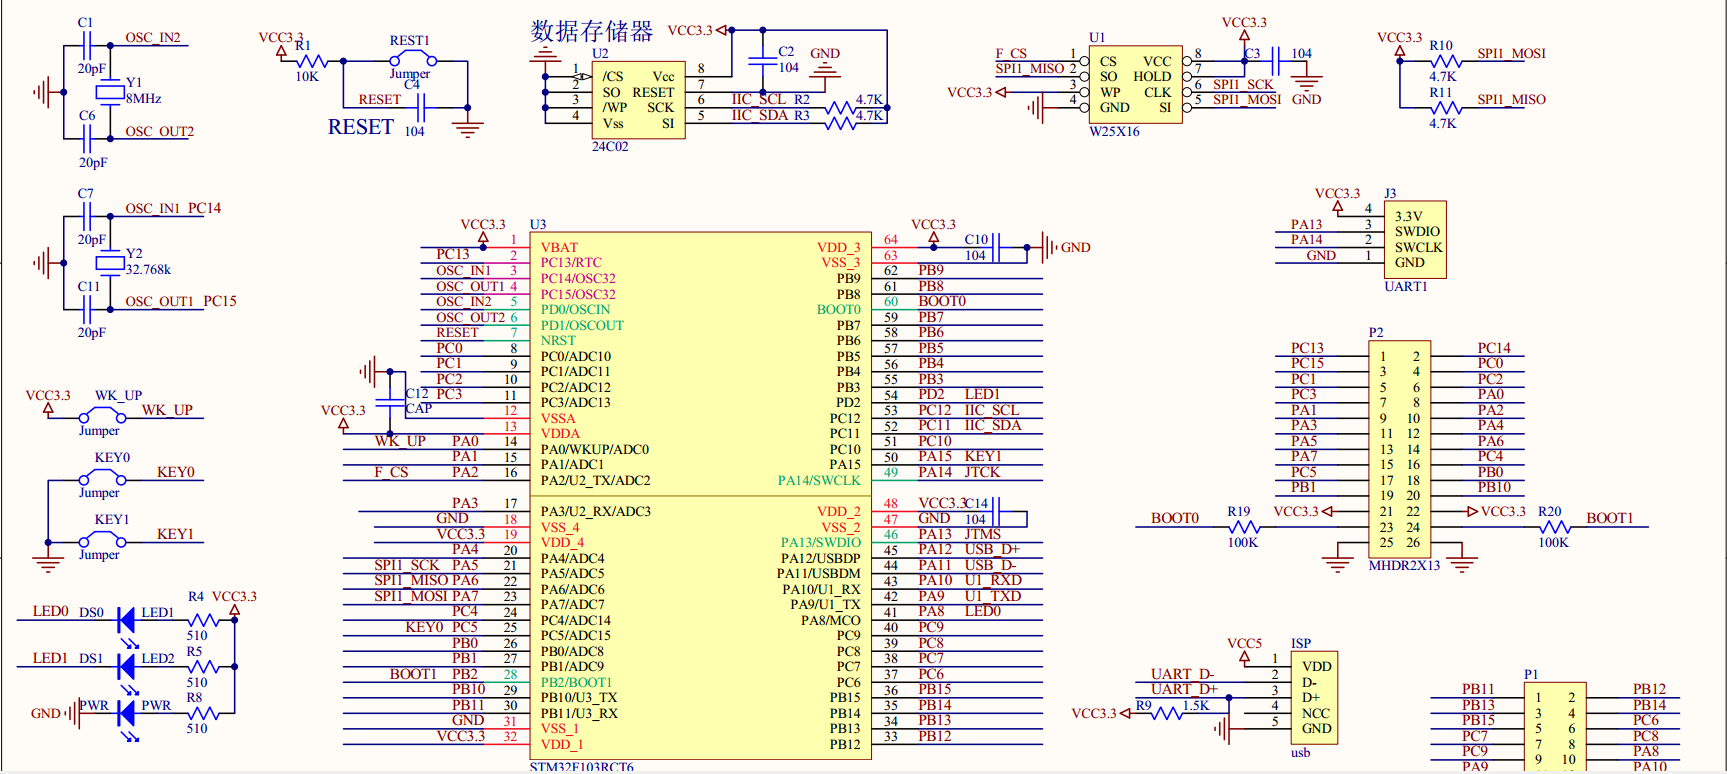Click the R5 510 resistor
This screenshot has width=1727, height=774.
point(203,666)
